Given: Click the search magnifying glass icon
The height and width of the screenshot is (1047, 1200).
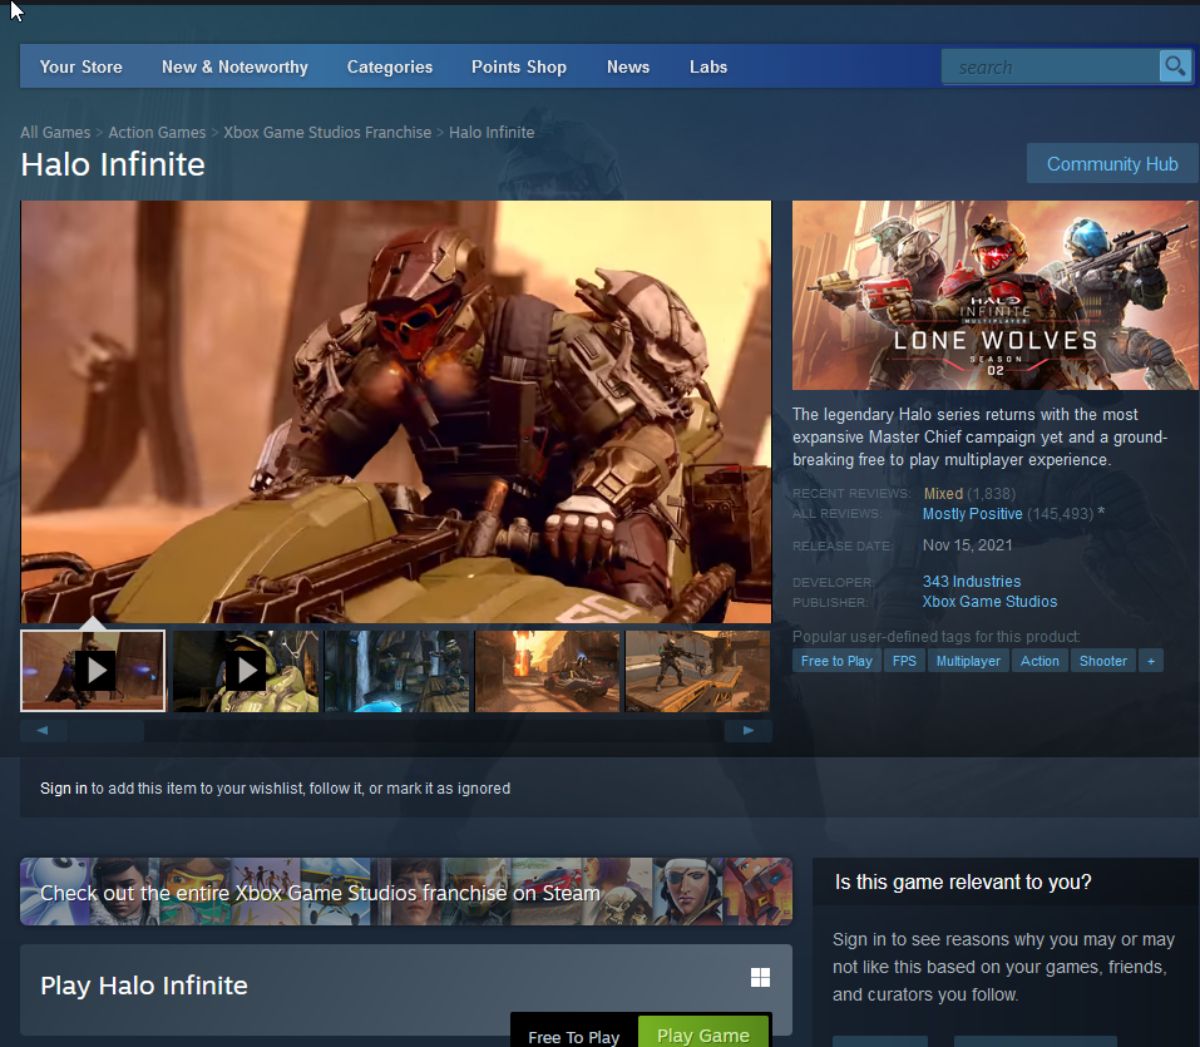Looking at the screenshot, I should pyautogui.click(x=1175, y=66).
